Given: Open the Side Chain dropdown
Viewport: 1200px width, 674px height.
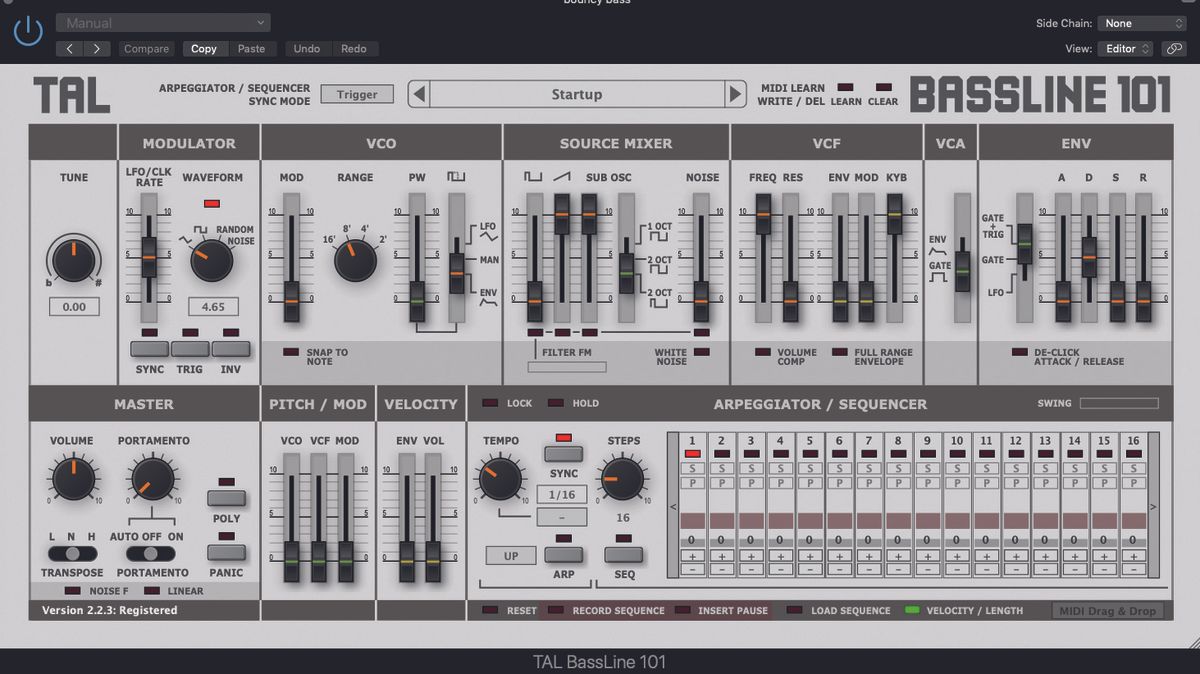Looking at the screenshot, I should coord(1140,22).
